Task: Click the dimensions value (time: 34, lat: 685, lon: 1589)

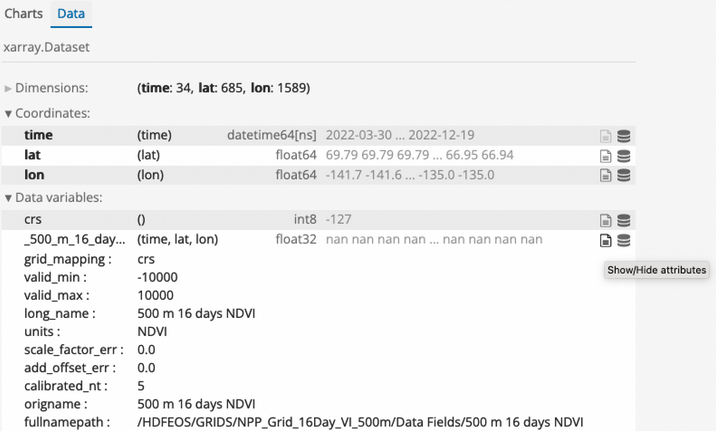Action: click(x=224, y=88)
